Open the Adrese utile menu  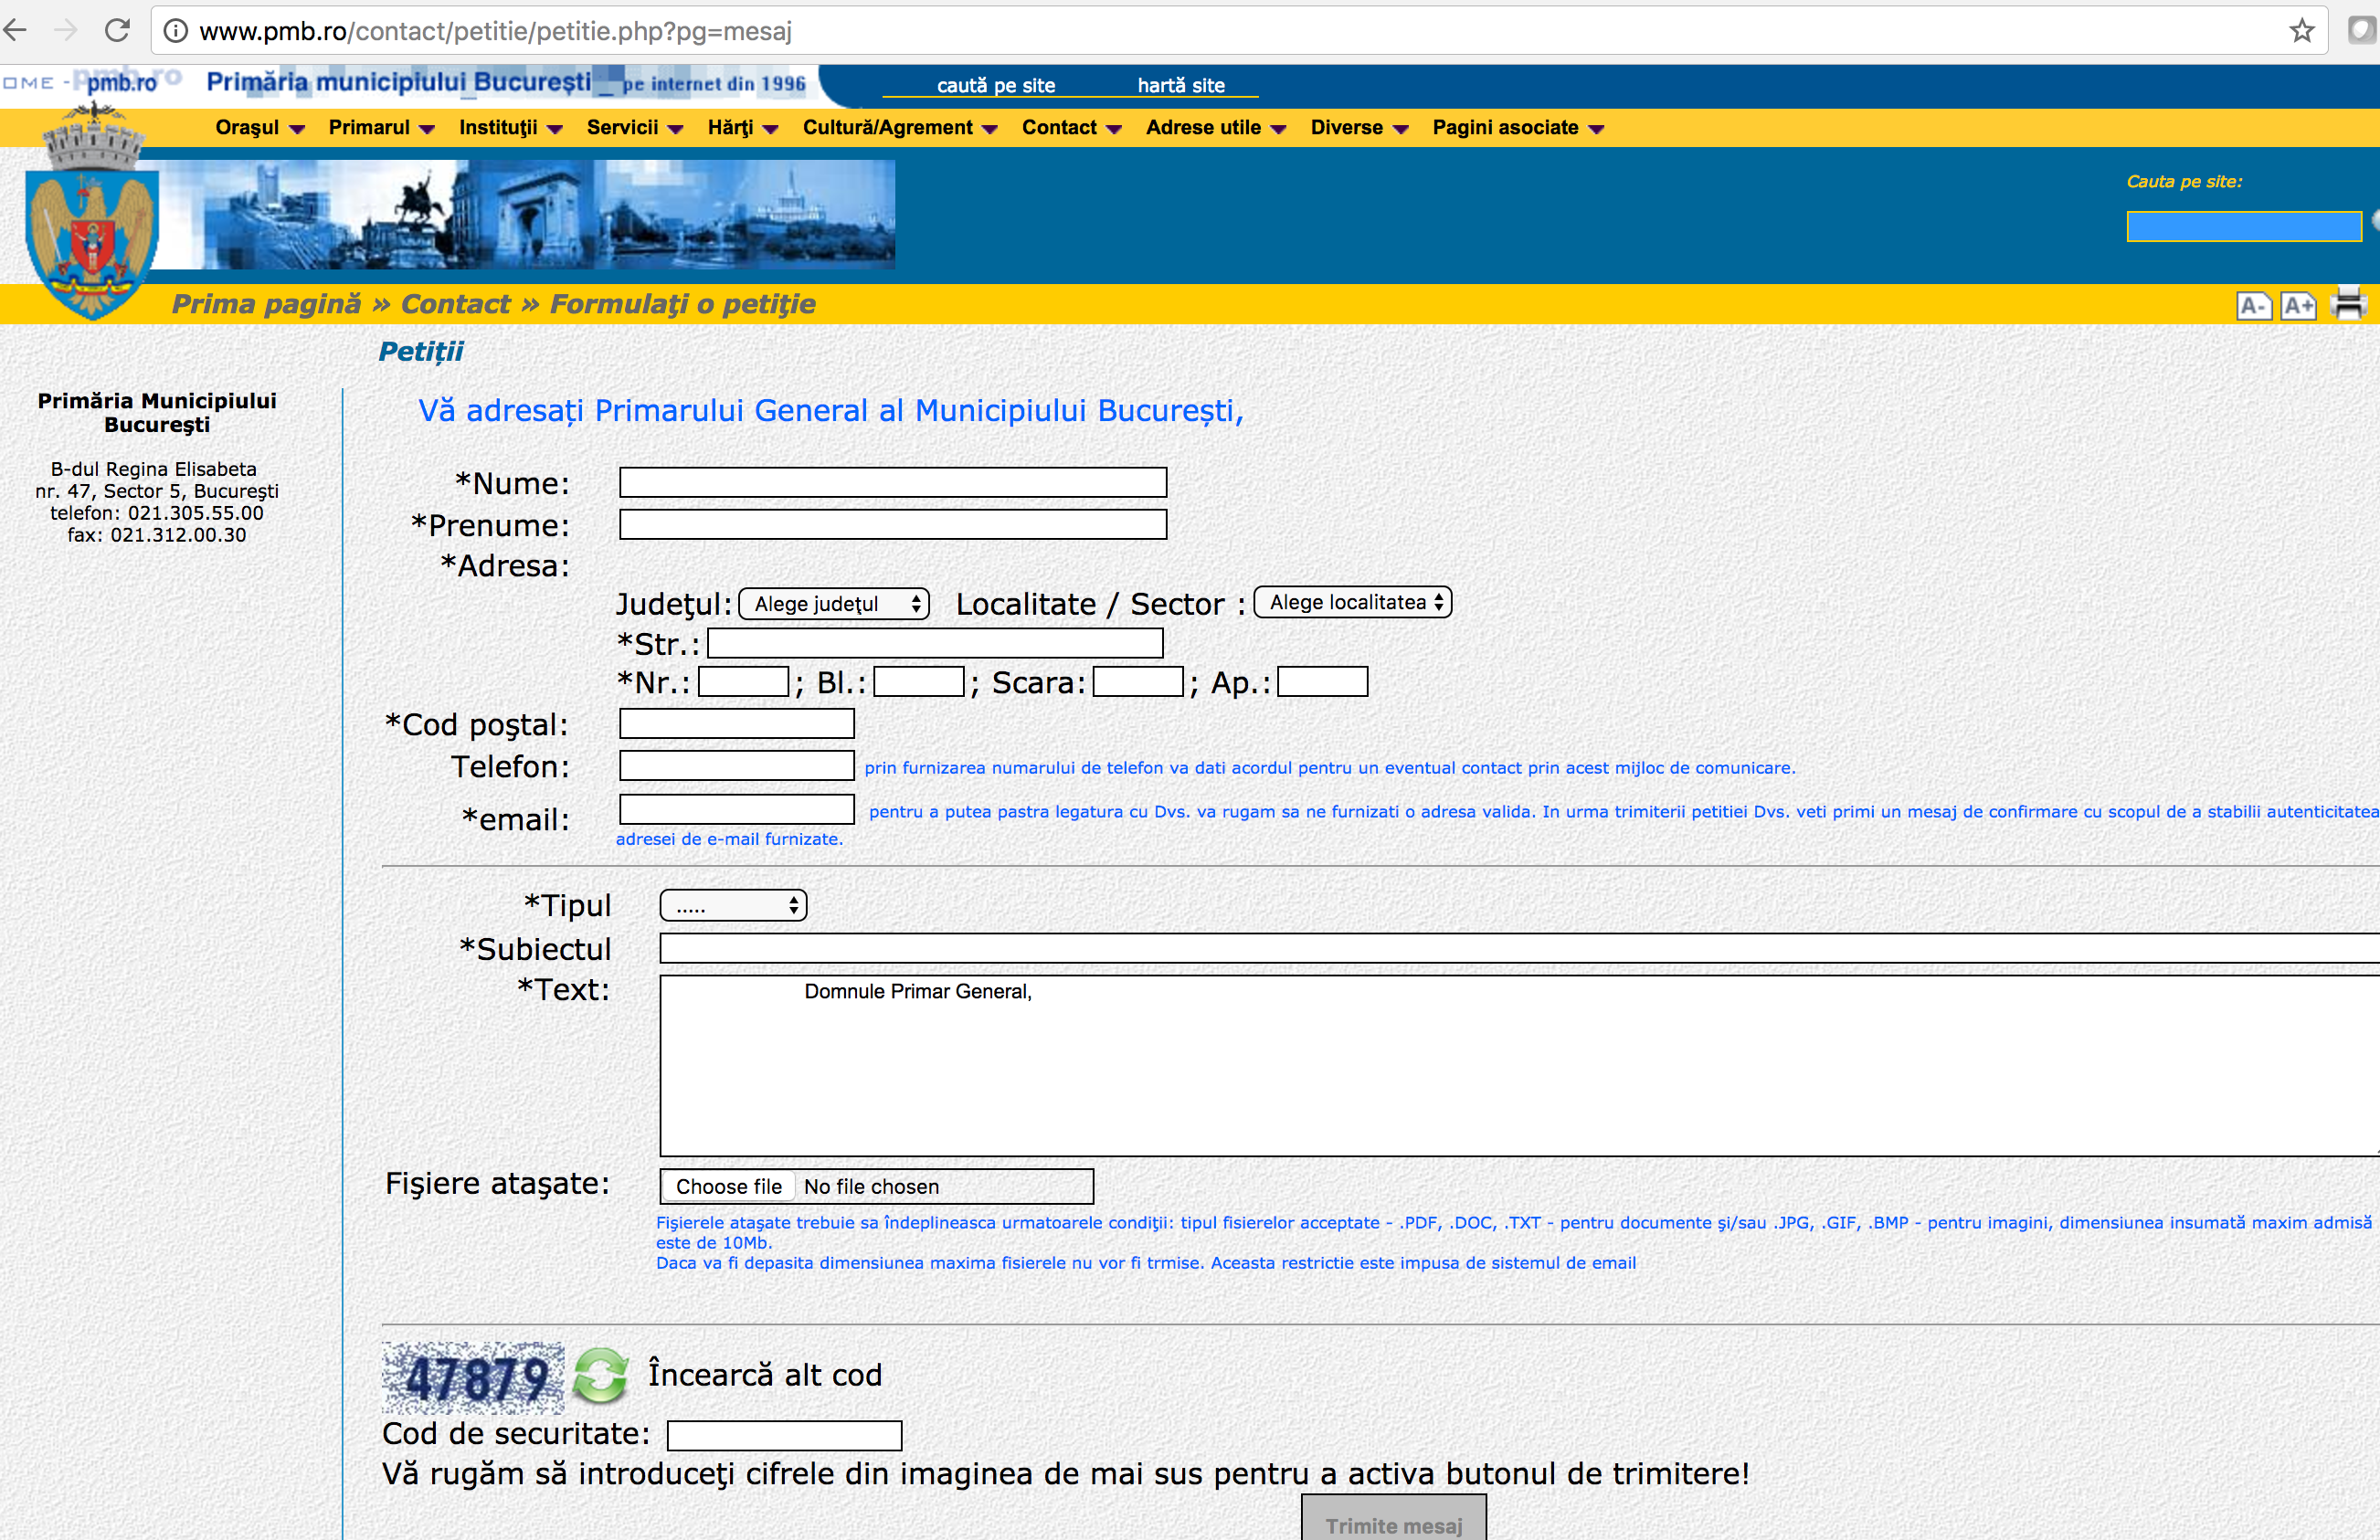click(1214, 128)
